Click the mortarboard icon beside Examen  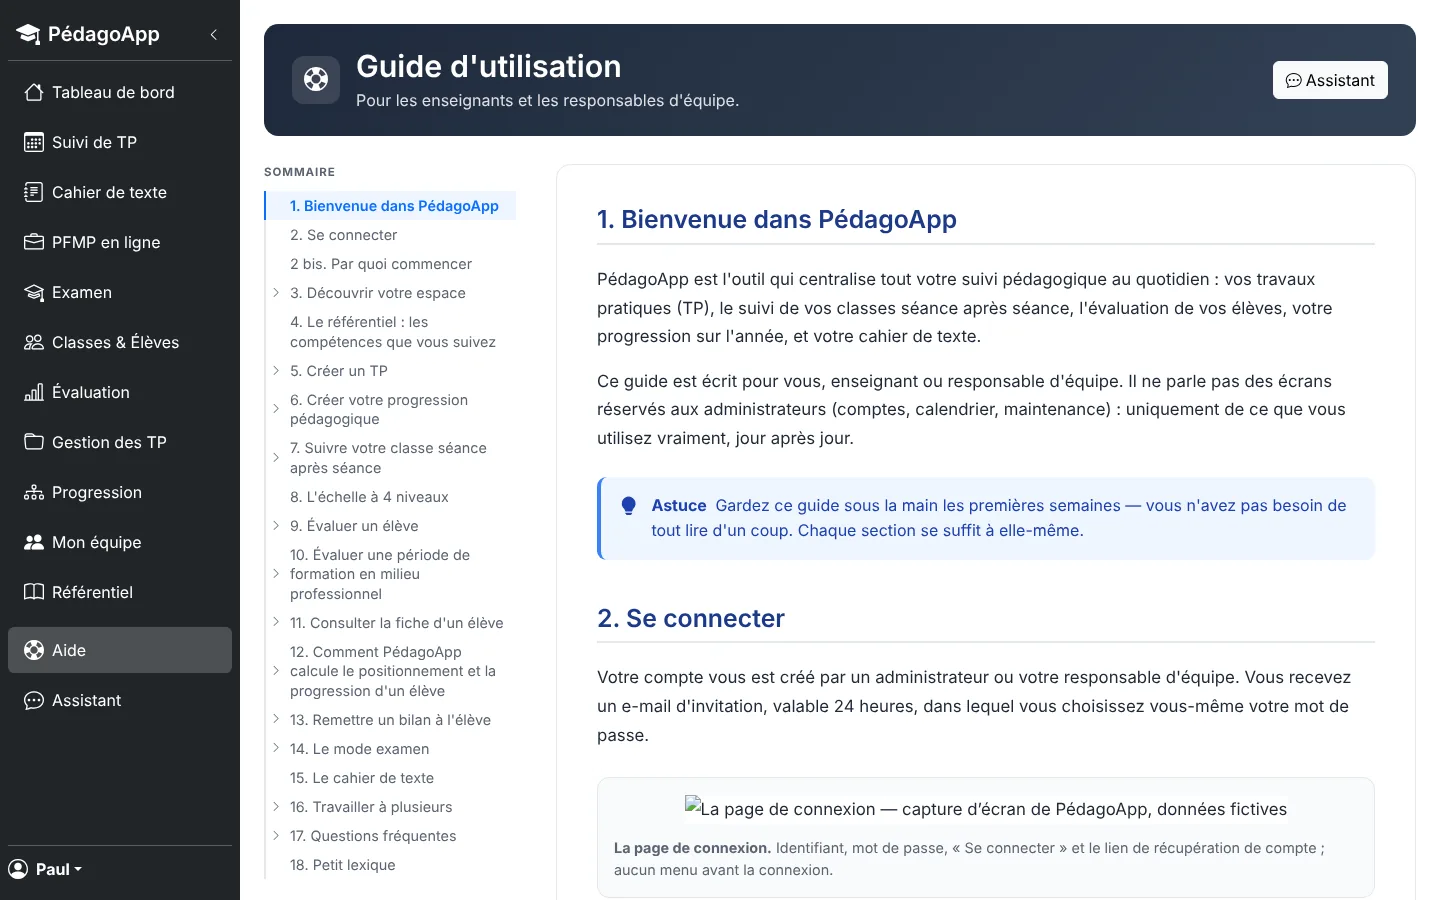[x=34, y=292]
